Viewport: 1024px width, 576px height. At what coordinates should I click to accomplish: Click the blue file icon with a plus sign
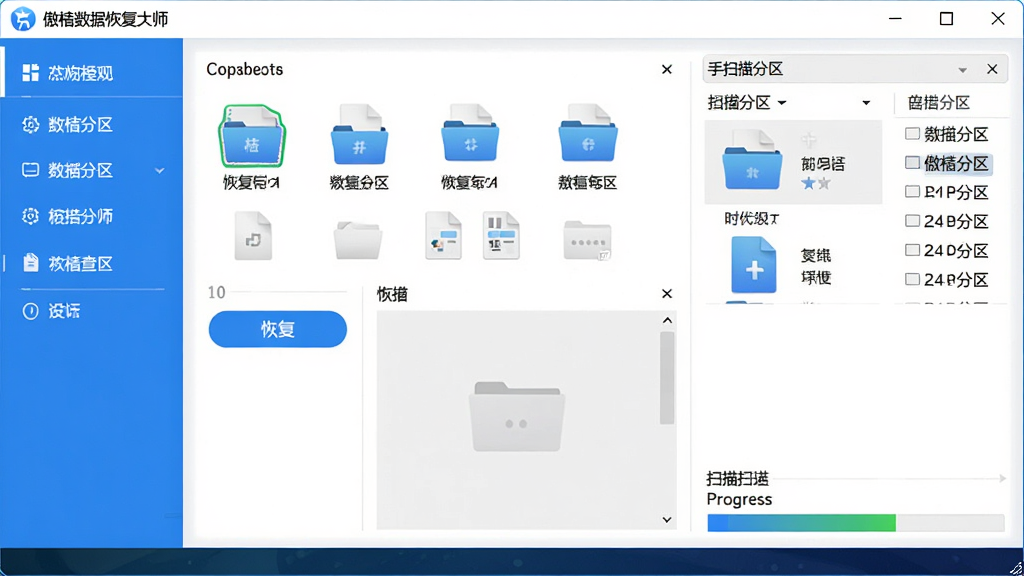(x=754, y=264)
